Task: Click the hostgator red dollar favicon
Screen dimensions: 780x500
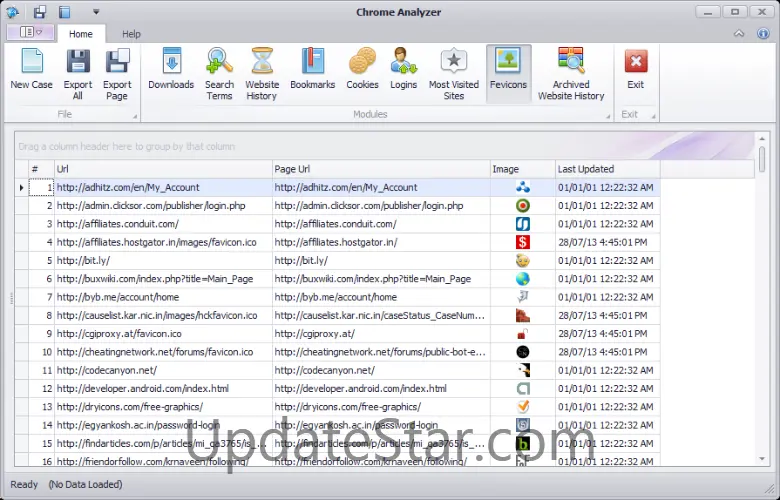Action: 523,242
